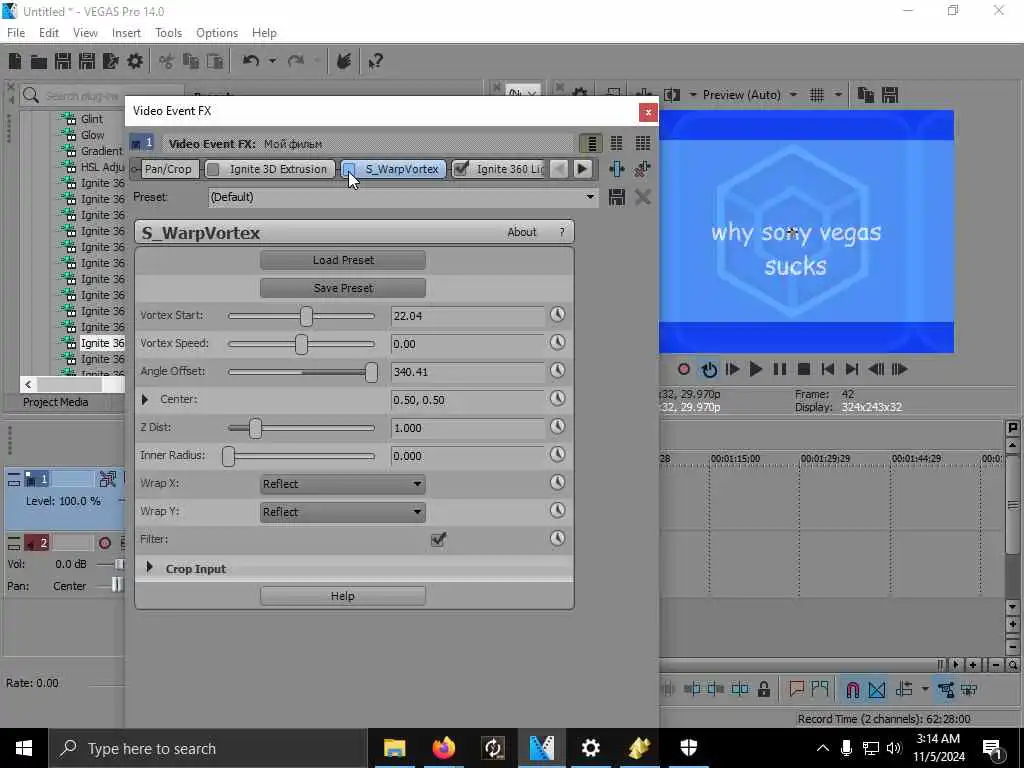Toggle the Ignite 3D Extrusion effect checkbox
1024x768 pixels.
(213, 170)
